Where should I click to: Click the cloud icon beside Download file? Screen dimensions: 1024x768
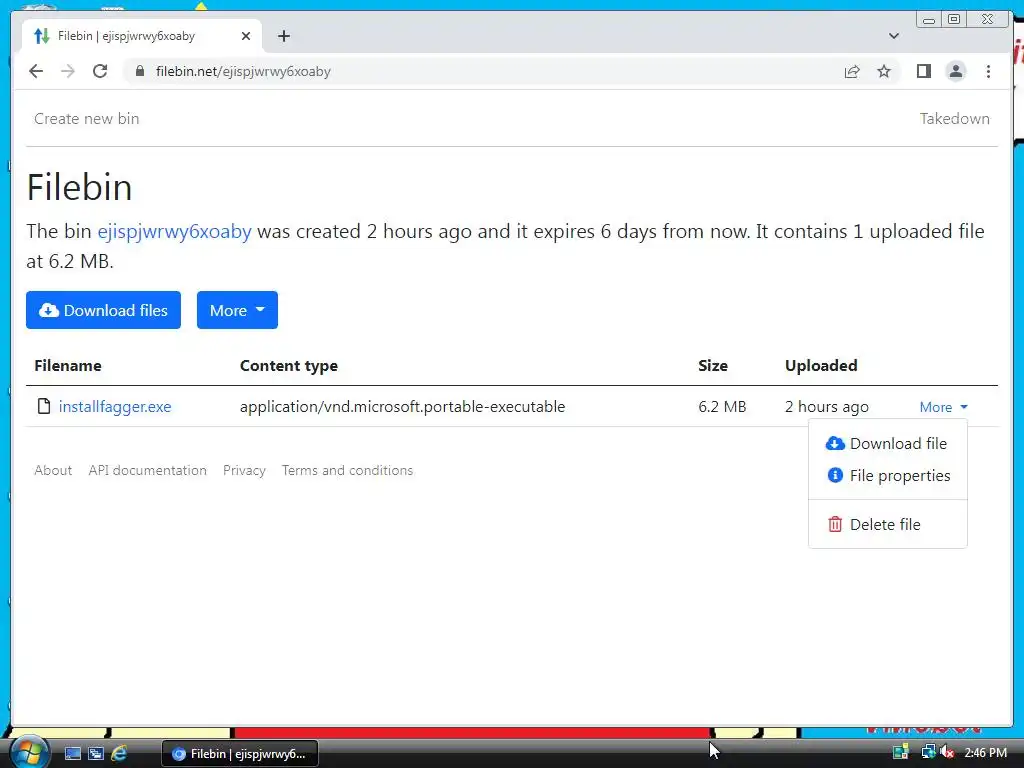835,443
